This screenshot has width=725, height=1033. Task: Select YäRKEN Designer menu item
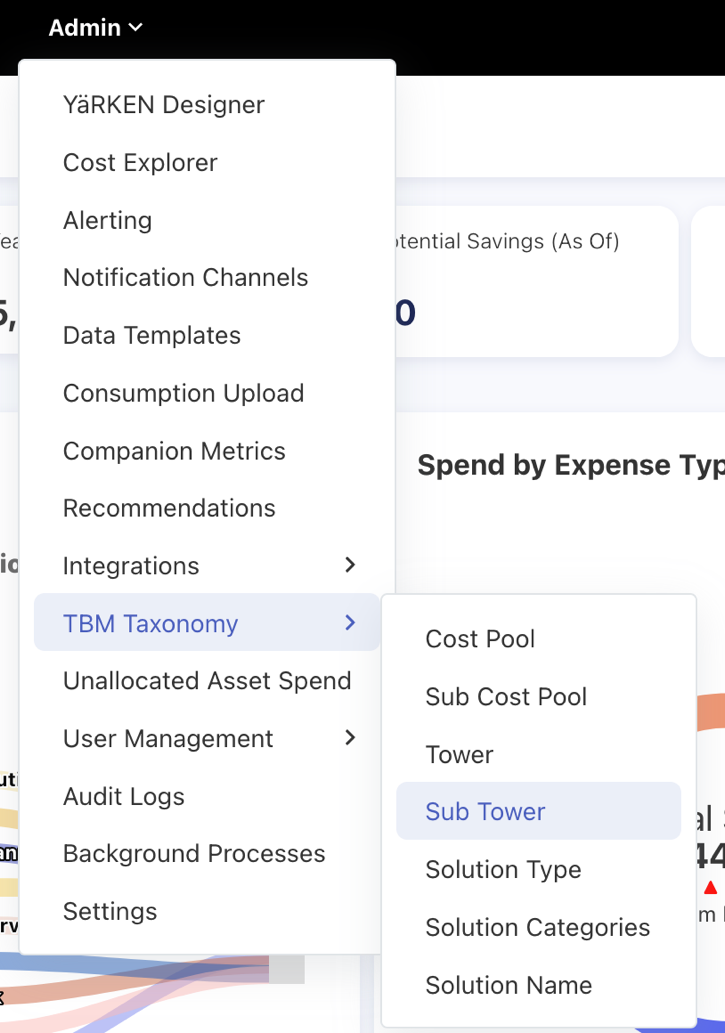pos(164,105)
